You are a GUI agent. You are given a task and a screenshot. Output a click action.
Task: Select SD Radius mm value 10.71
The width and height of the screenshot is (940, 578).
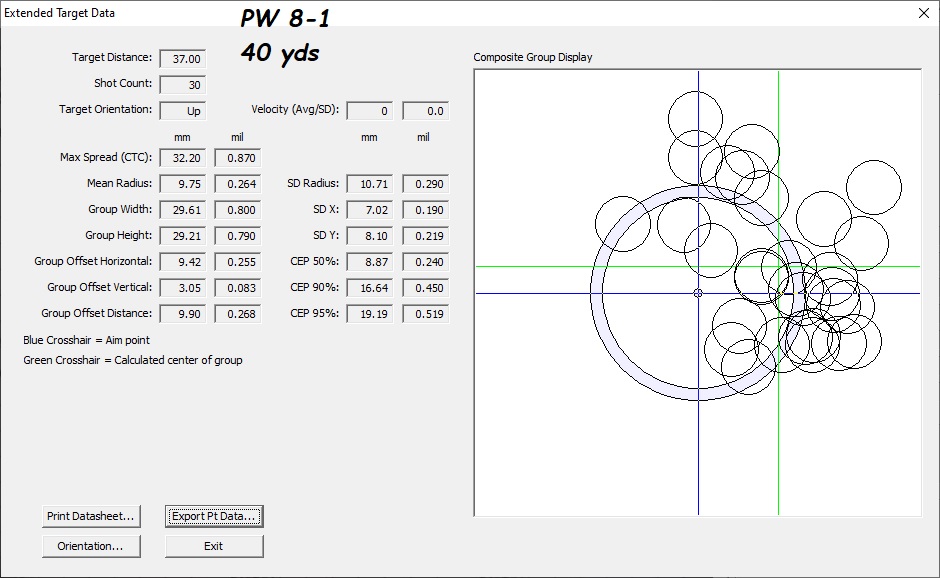point(370,184)
